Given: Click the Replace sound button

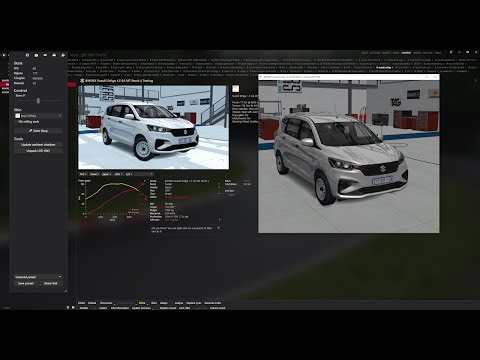Looking at the screenshot, I should coord(168,308).
